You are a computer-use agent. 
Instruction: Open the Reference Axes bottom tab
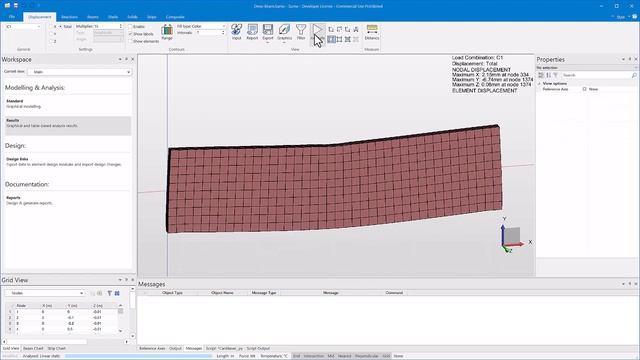coord(152,349)
